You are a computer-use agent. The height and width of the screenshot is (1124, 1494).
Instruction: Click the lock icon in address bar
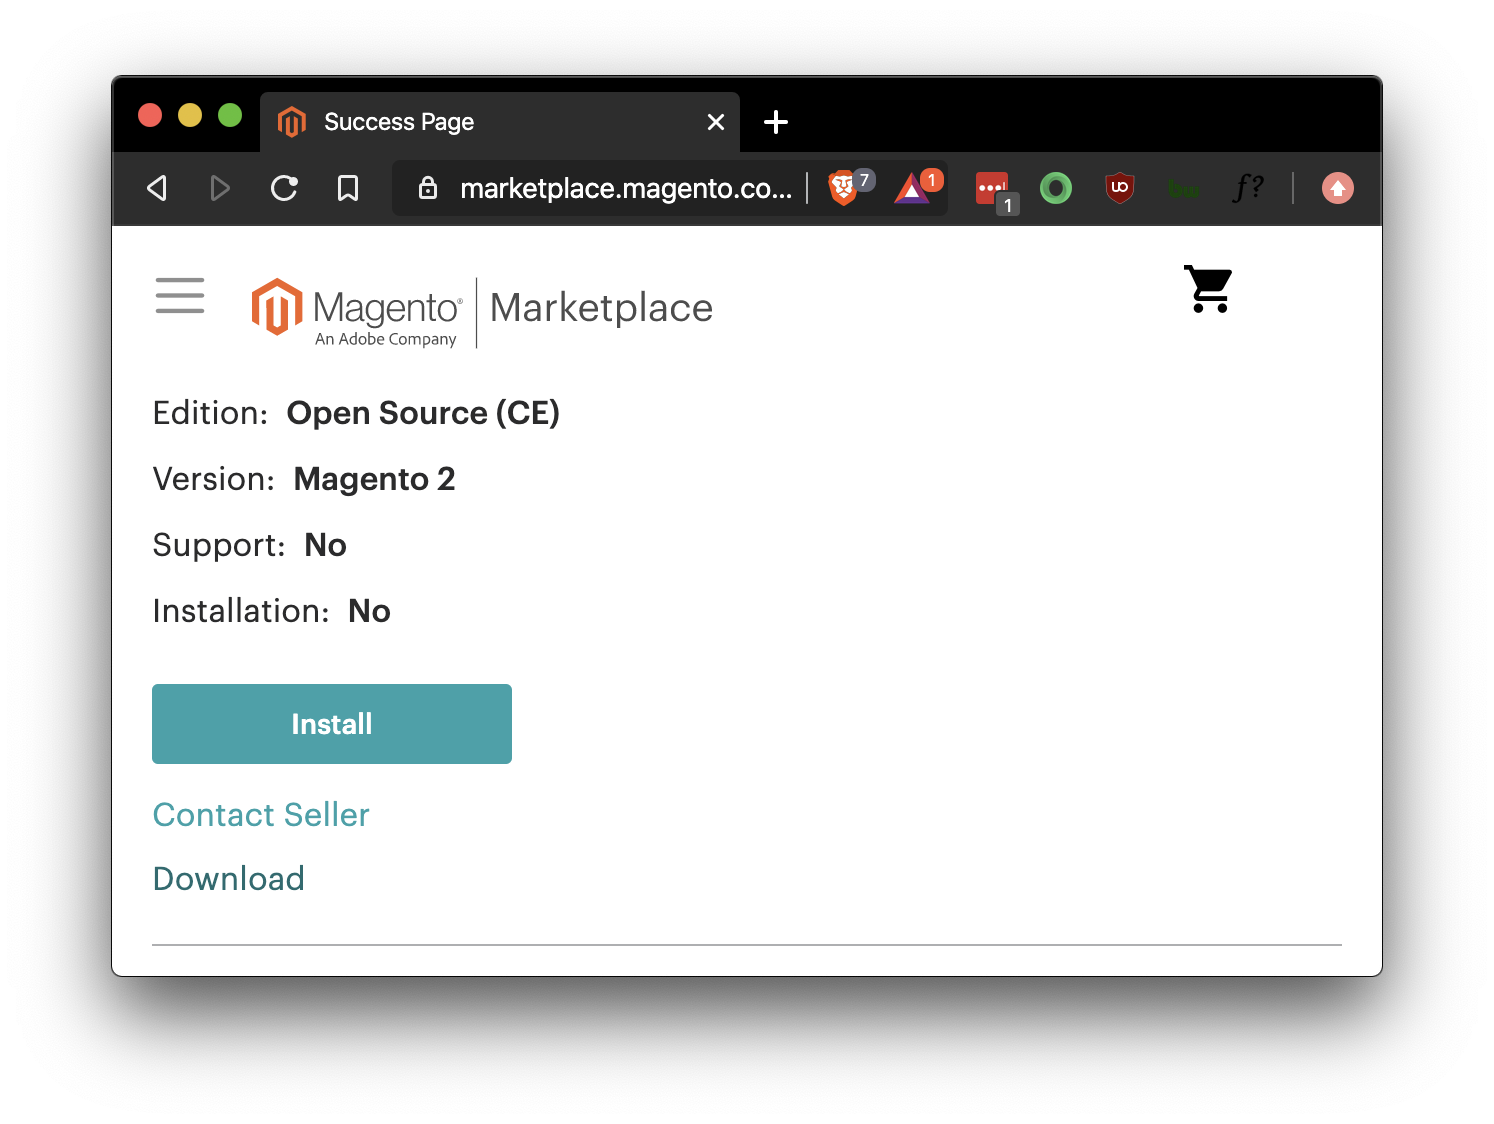[428, 188]
